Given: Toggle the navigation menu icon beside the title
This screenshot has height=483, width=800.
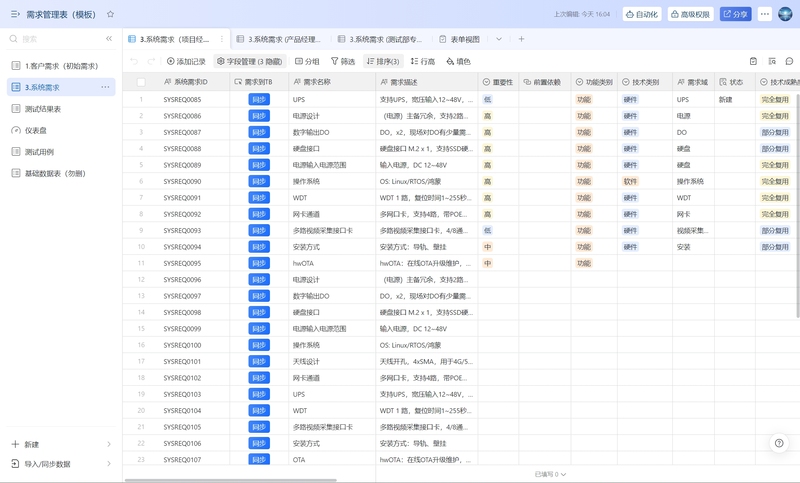Looking at the screenshot, I should click(x=15, y=14).
